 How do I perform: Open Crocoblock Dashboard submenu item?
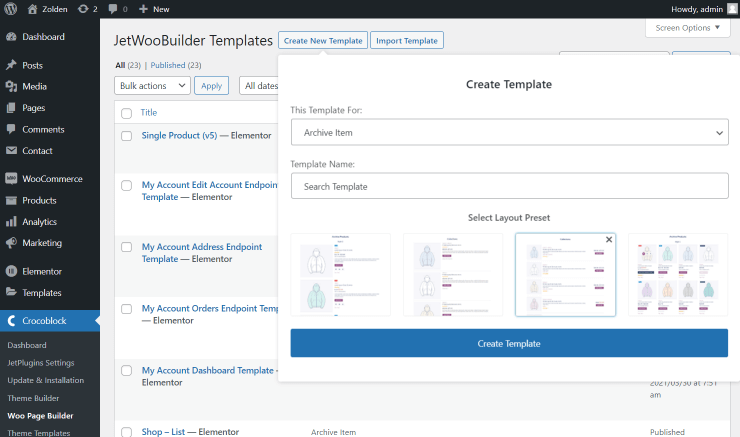pos(27,345)
